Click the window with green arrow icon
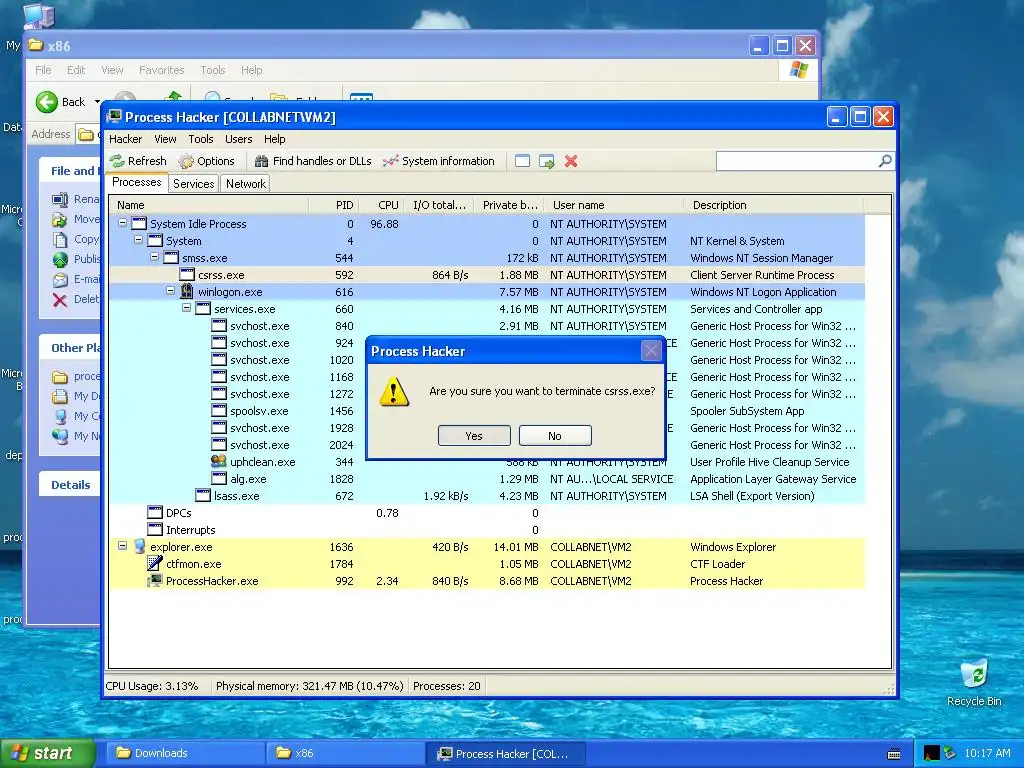Image resolution: width=1024 pixels, height=768 pixels. [x=547, y=161]
